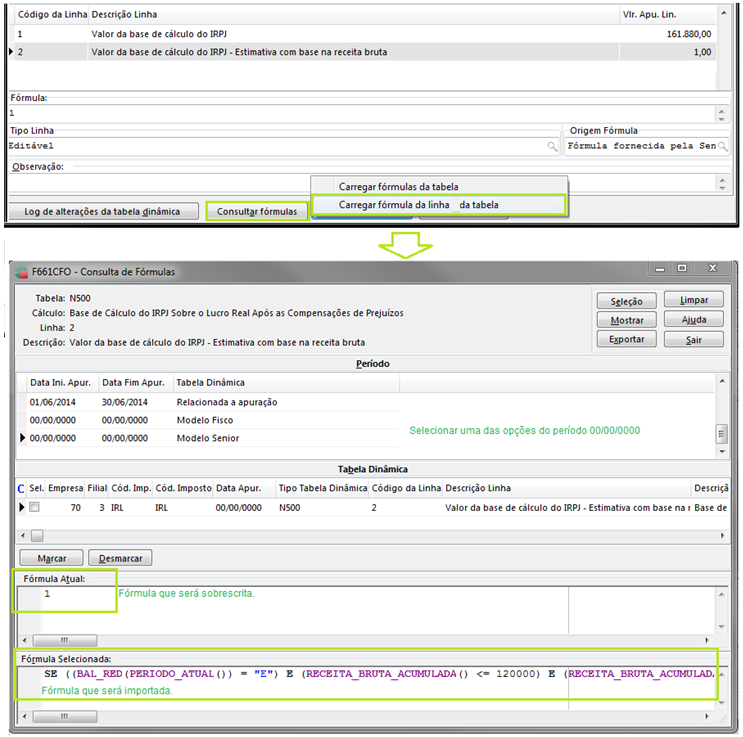This screenshot has height=737, width=743.
Task: Click the Fórmula field spinner up arrow
Action: pos(721,111)
